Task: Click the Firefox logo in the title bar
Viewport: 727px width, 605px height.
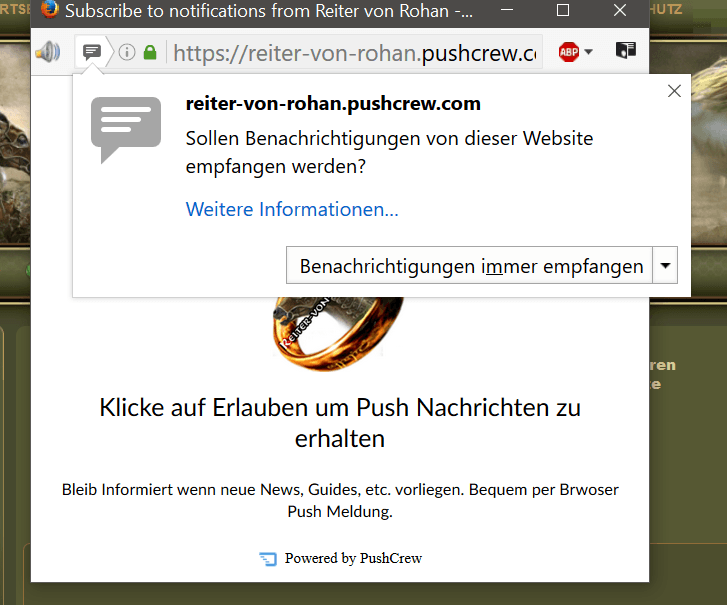Action: (x=49, y=12)
